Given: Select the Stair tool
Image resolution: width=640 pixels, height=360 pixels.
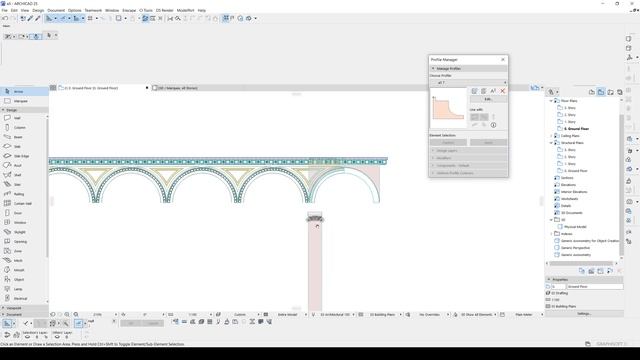Looking at the screenshot, I should coord(23,184).
